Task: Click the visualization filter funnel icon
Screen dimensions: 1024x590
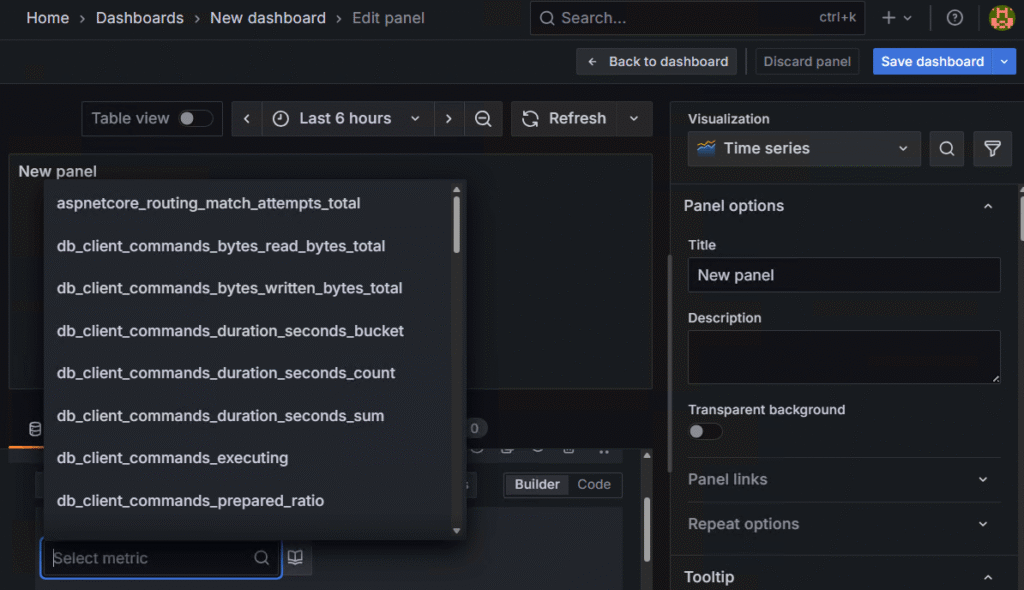Action: (x=992, y=149)
